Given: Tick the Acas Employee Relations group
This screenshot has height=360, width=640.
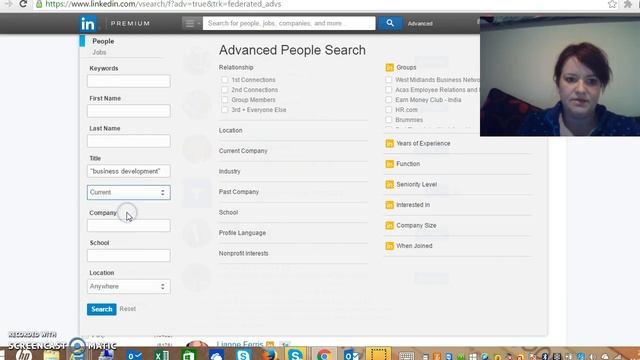Looking at the screenshot, I should click(x=389, y=90).
